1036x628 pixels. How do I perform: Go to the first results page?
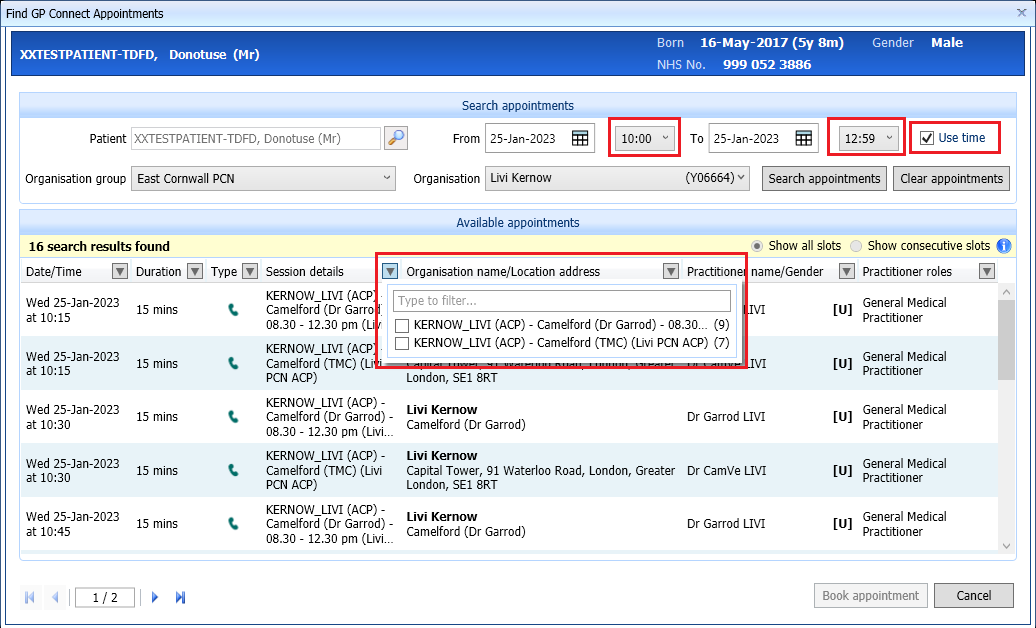30,598
